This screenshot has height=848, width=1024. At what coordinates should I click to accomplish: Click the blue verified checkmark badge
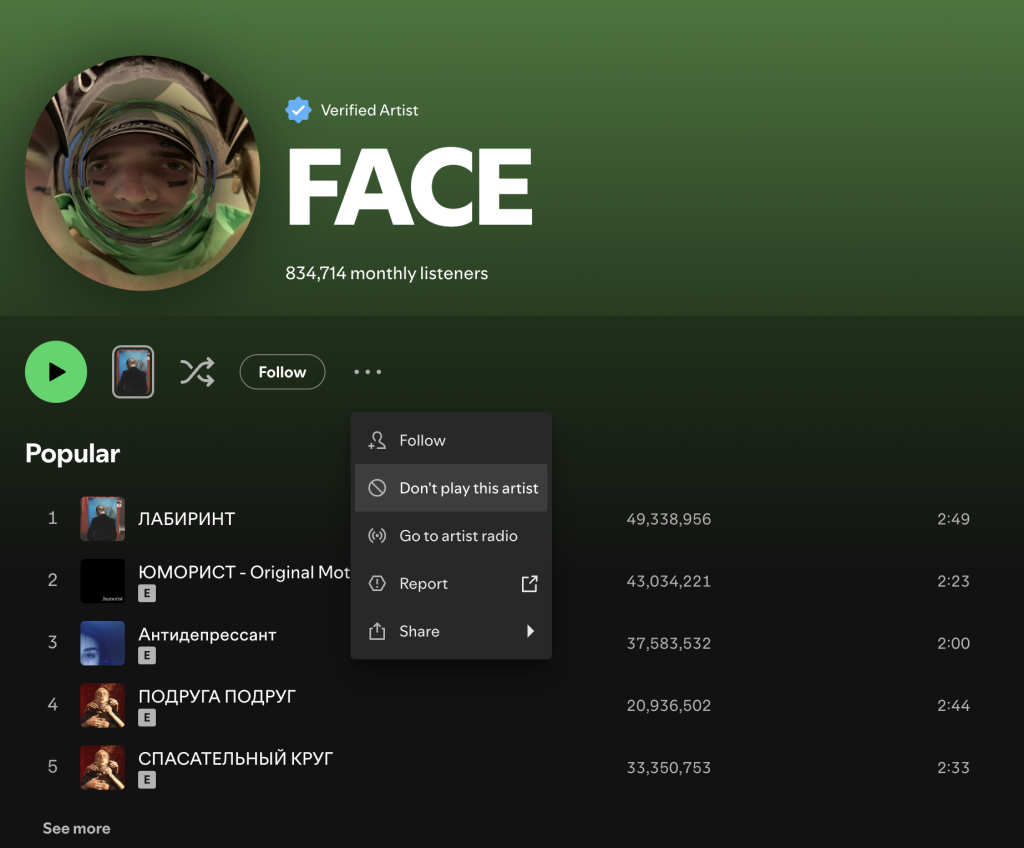(298, 110)
